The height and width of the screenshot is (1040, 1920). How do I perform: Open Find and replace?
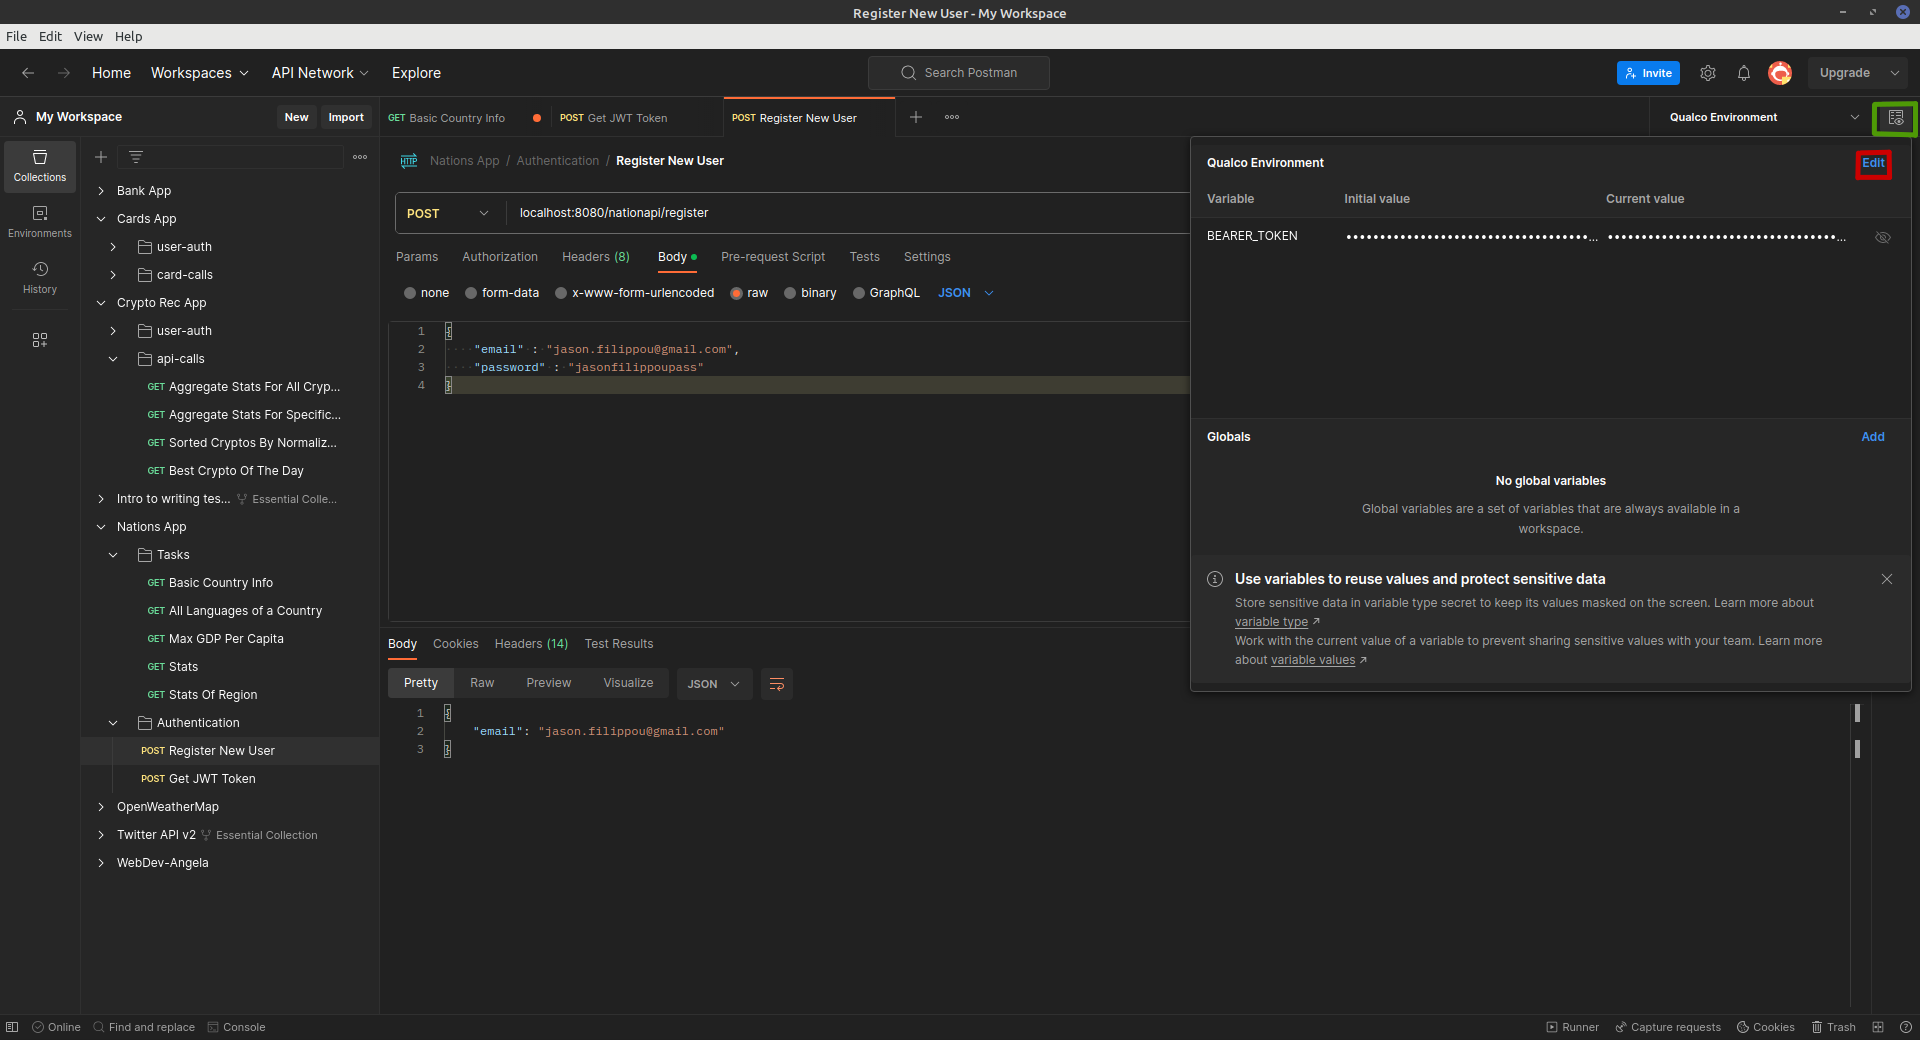144,1027
